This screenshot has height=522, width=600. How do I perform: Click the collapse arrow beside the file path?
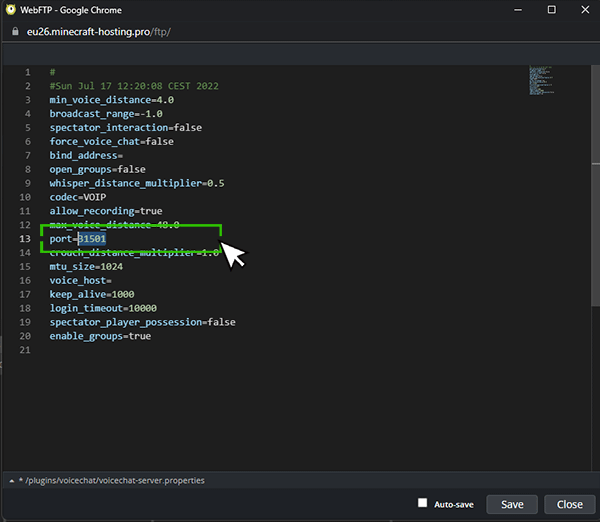11,481
